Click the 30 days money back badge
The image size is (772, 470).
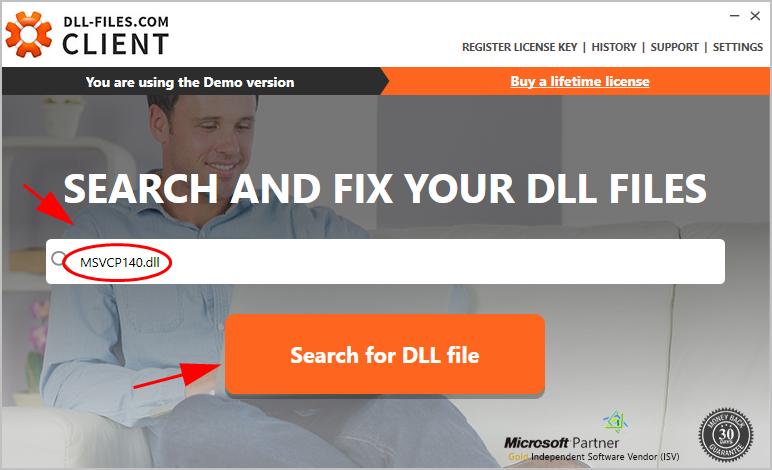click(726, 435)
